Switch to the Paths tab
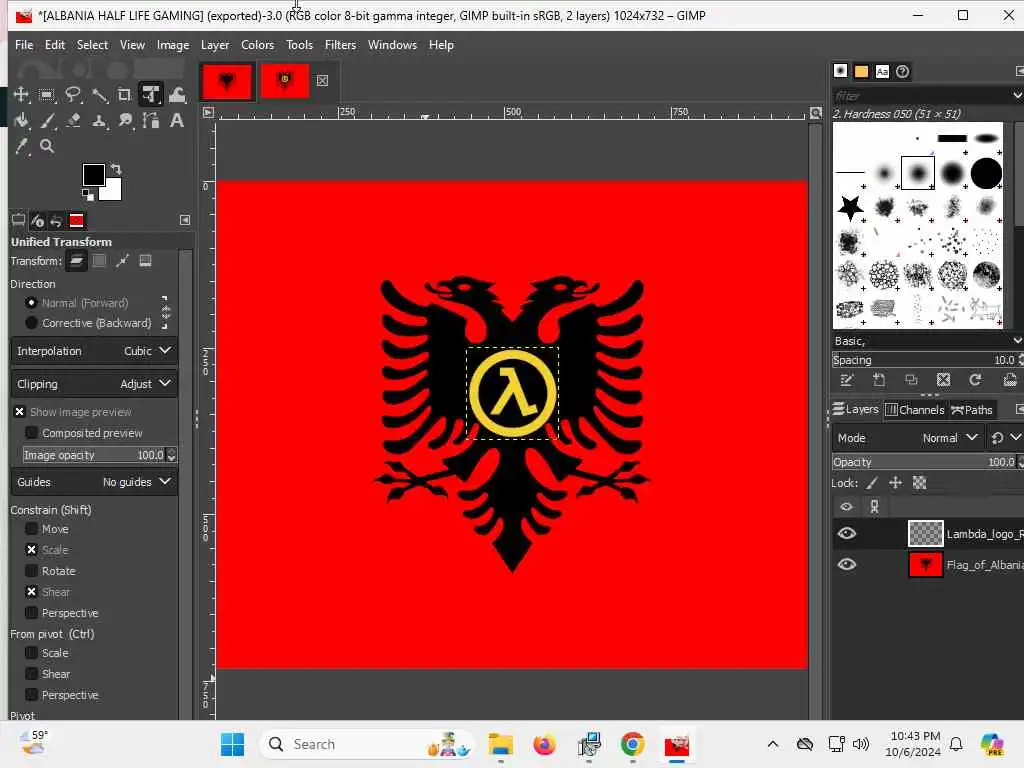 [x=972, y=410]
